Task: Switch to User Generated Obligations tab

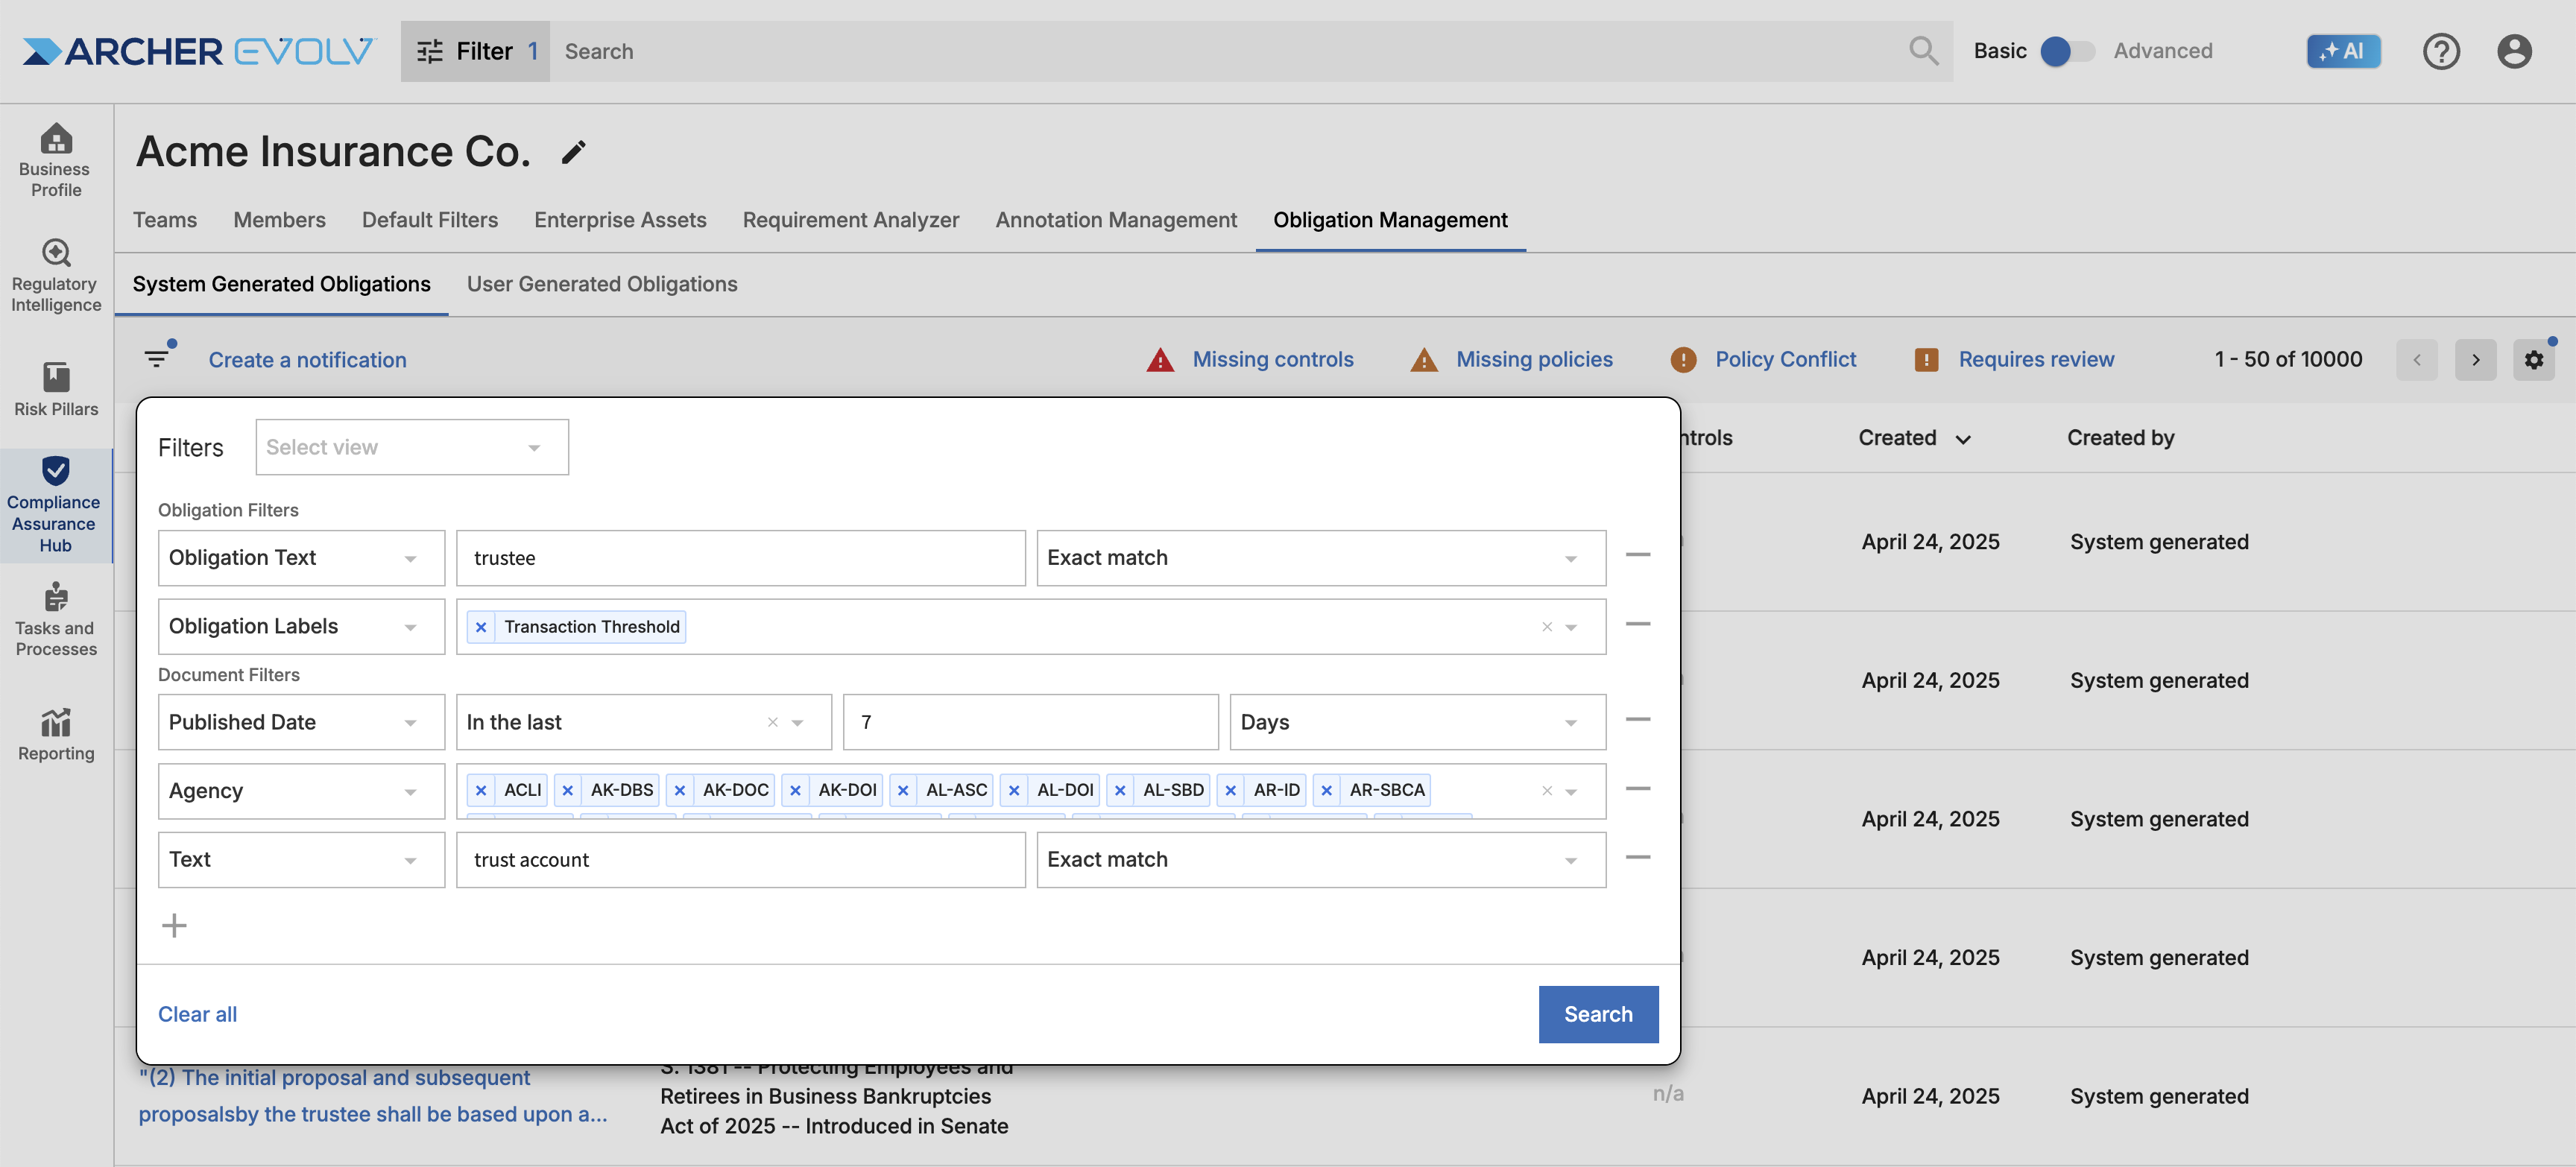Action: (x=602, y=284)
